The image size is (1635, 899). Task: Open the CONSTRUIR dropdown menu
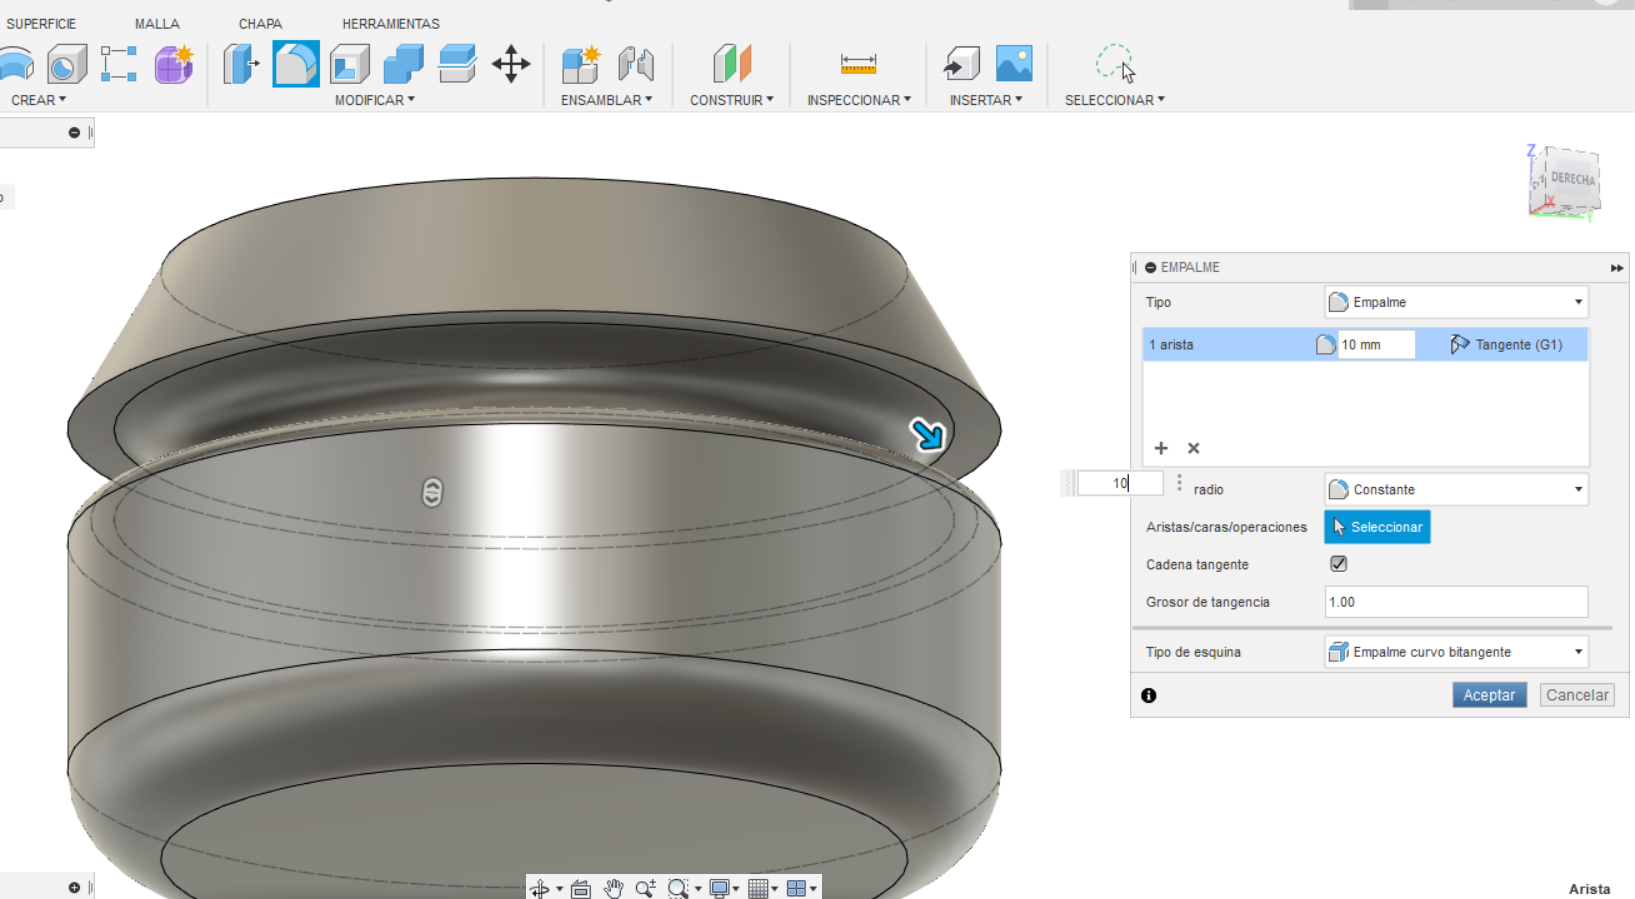pos(731,100)
